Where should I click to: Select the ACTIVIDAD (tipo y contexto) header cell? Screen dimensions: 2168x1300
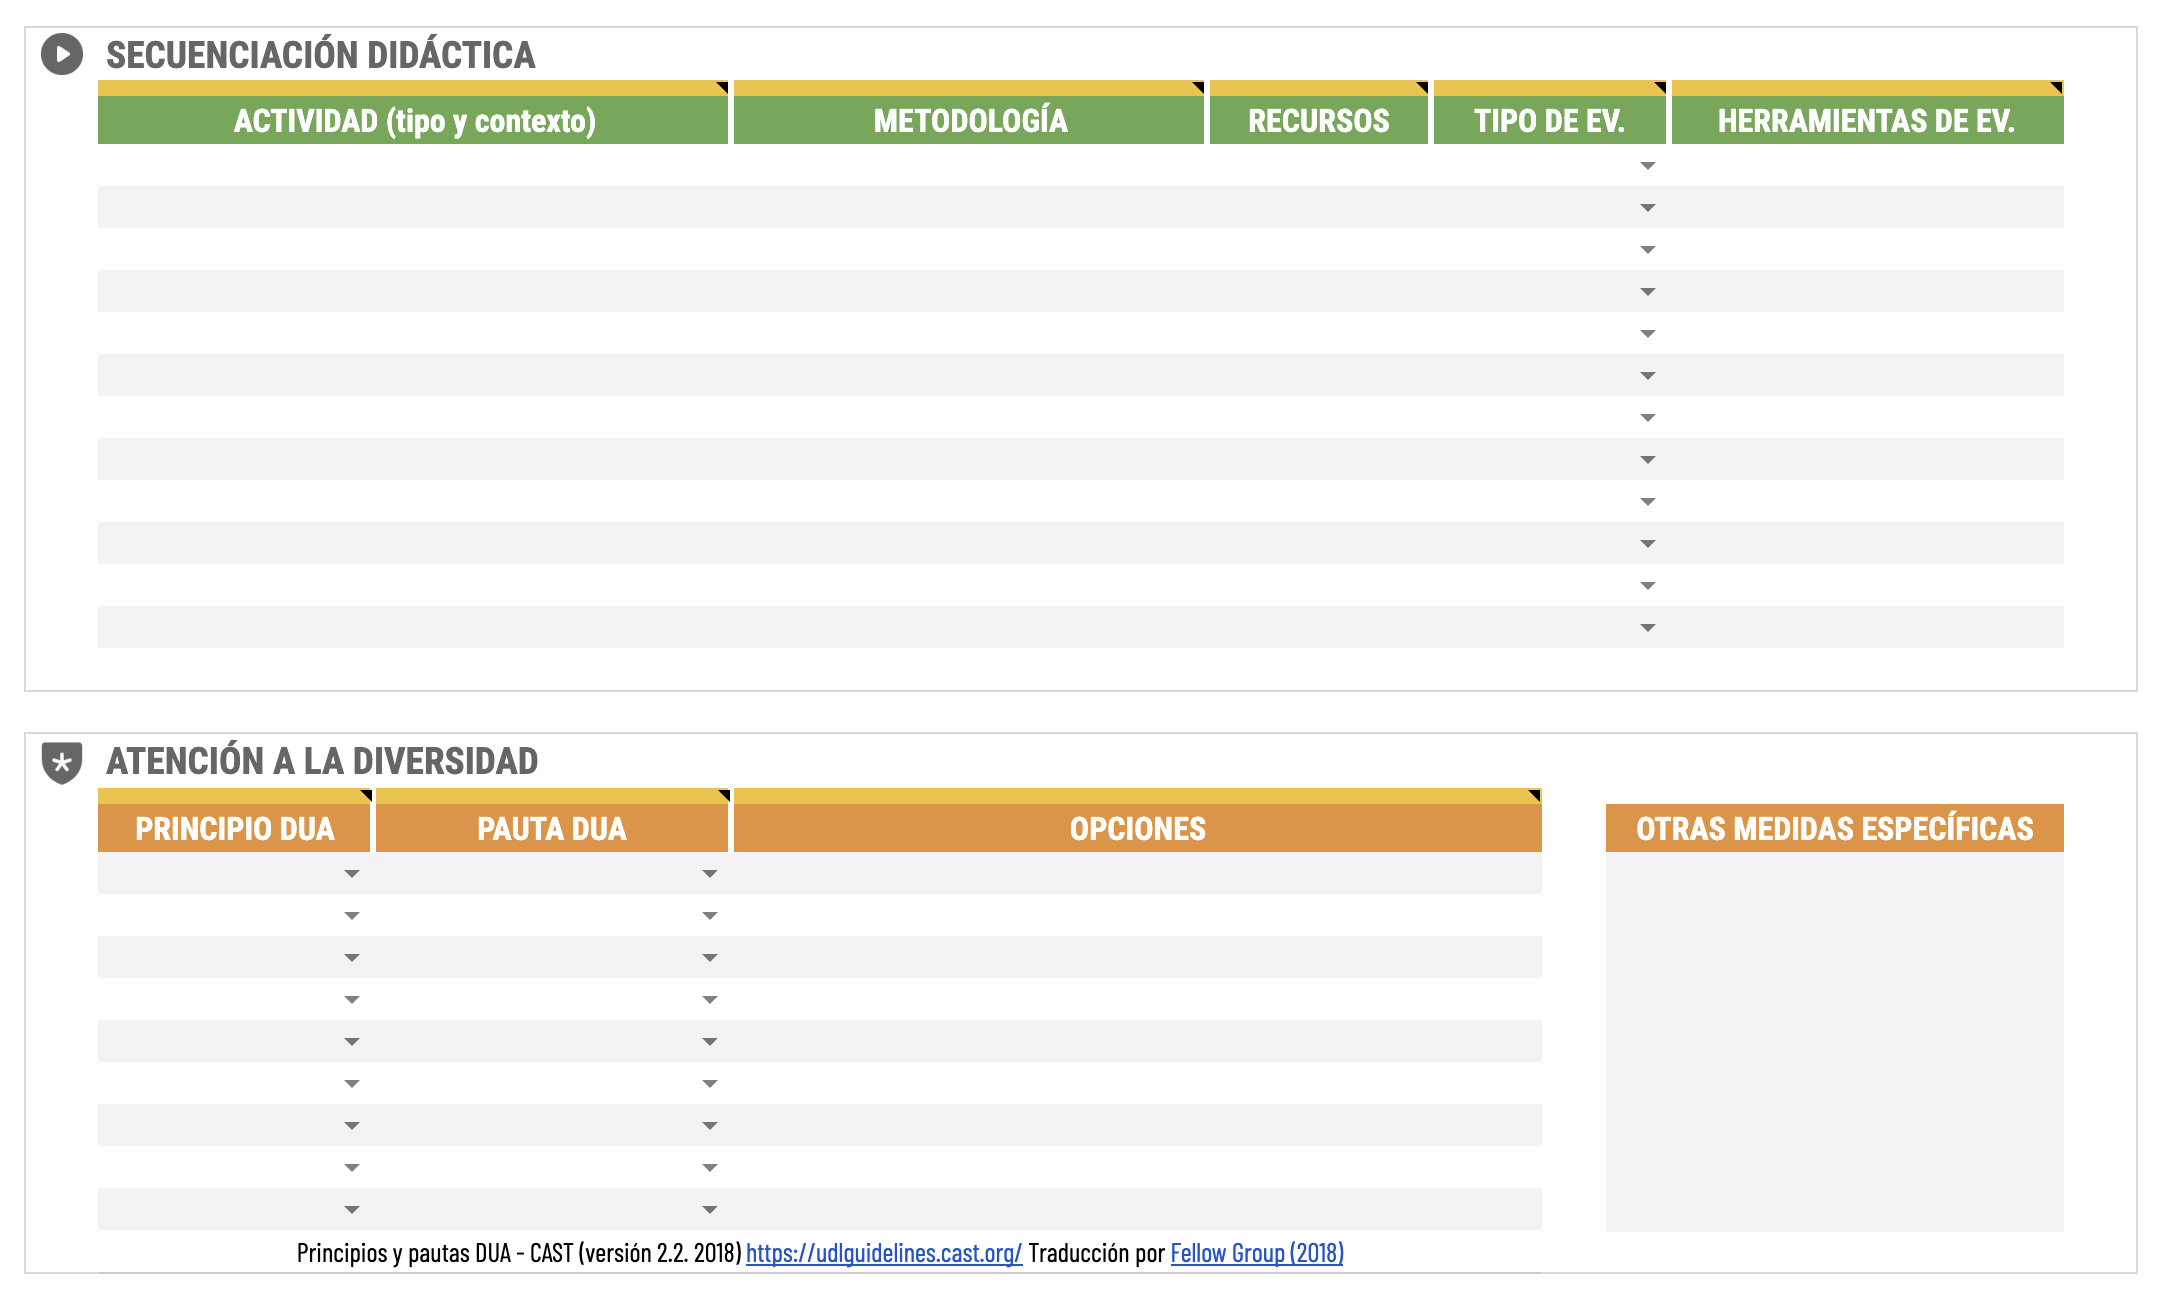413,121
